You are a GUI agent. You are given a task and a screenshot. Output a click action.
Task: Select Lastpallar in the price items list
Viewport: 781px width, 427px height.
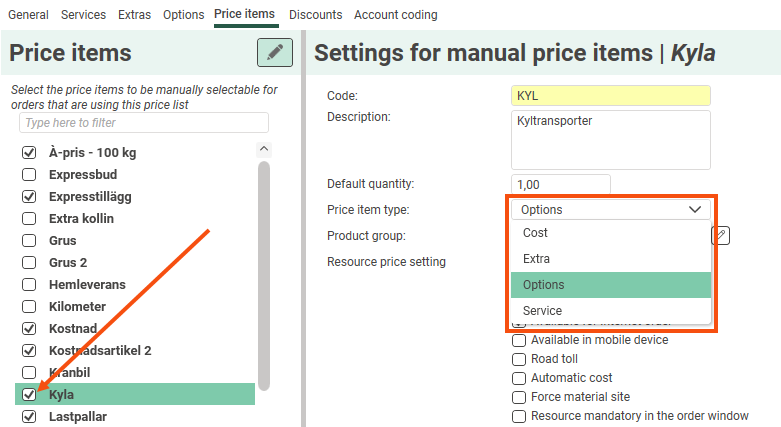pyautogui.click(x=78, y=416)
